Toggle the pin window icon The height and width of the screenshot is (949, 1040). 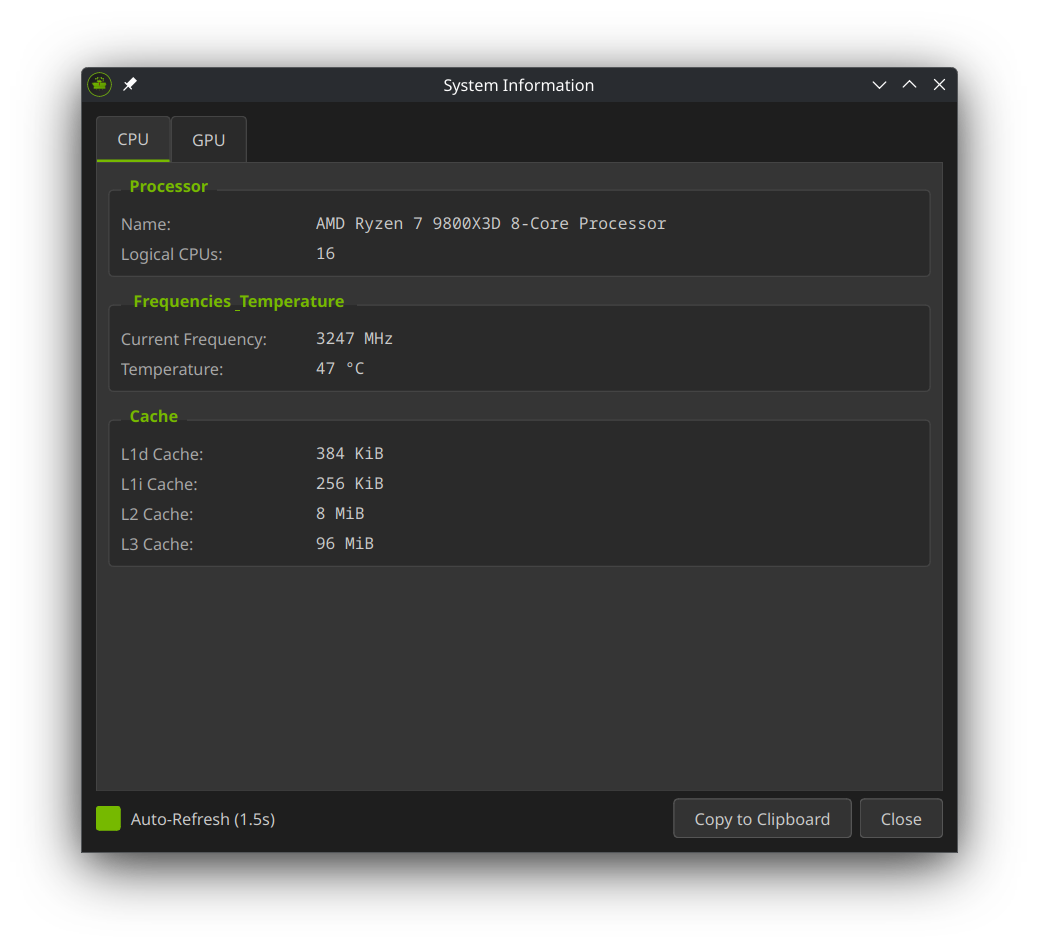coord(130,85)
